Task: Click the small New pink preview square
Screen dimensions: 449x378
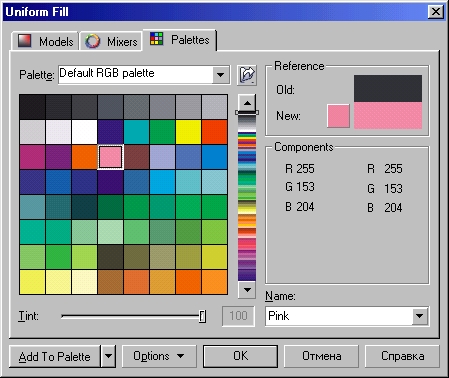Action: 338,116
